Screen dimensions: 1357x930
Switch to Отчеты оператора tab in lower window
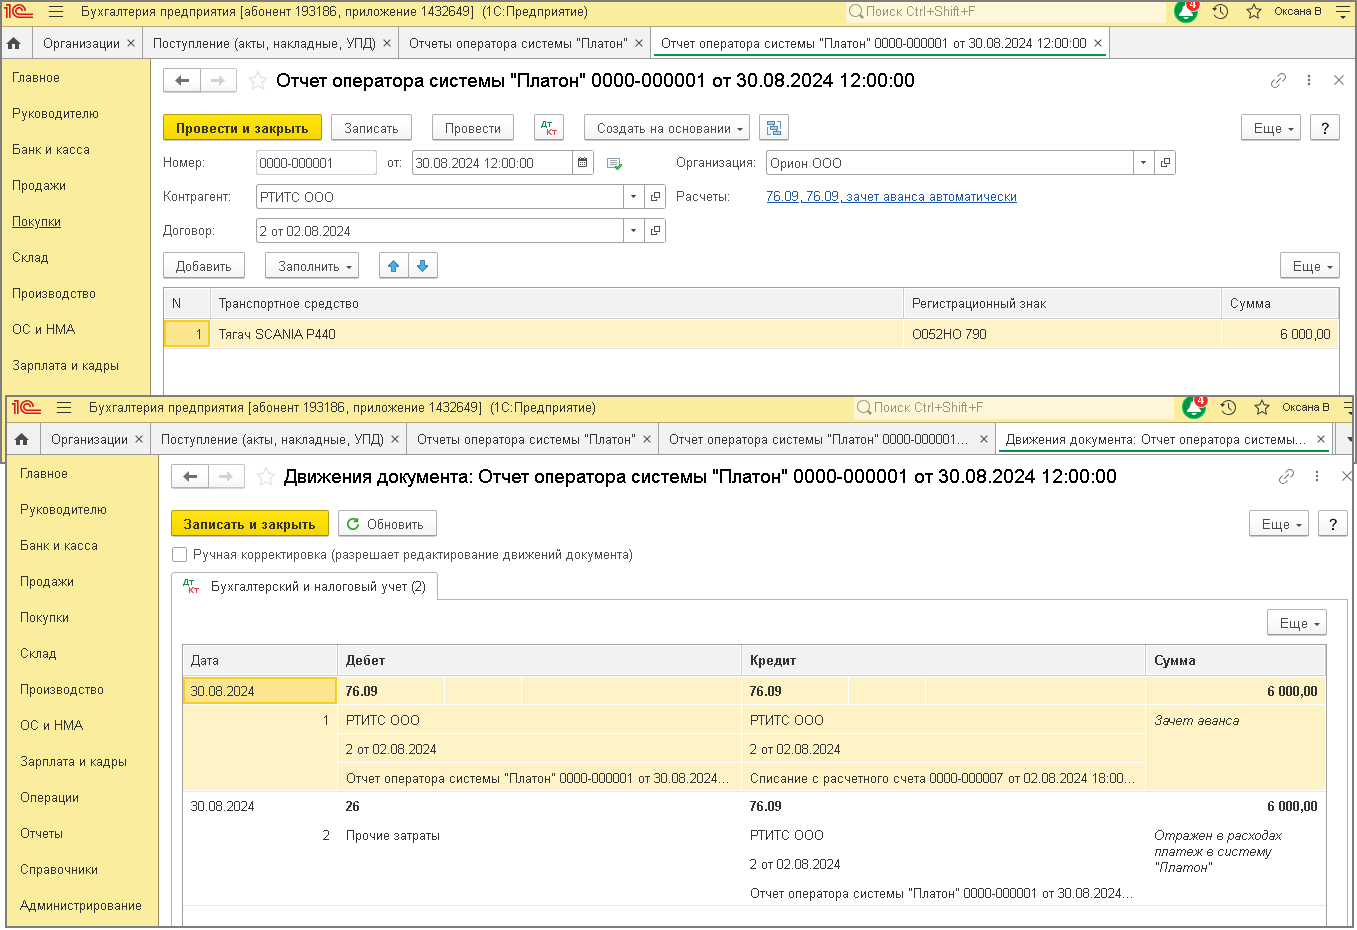(x=526, y=439)
